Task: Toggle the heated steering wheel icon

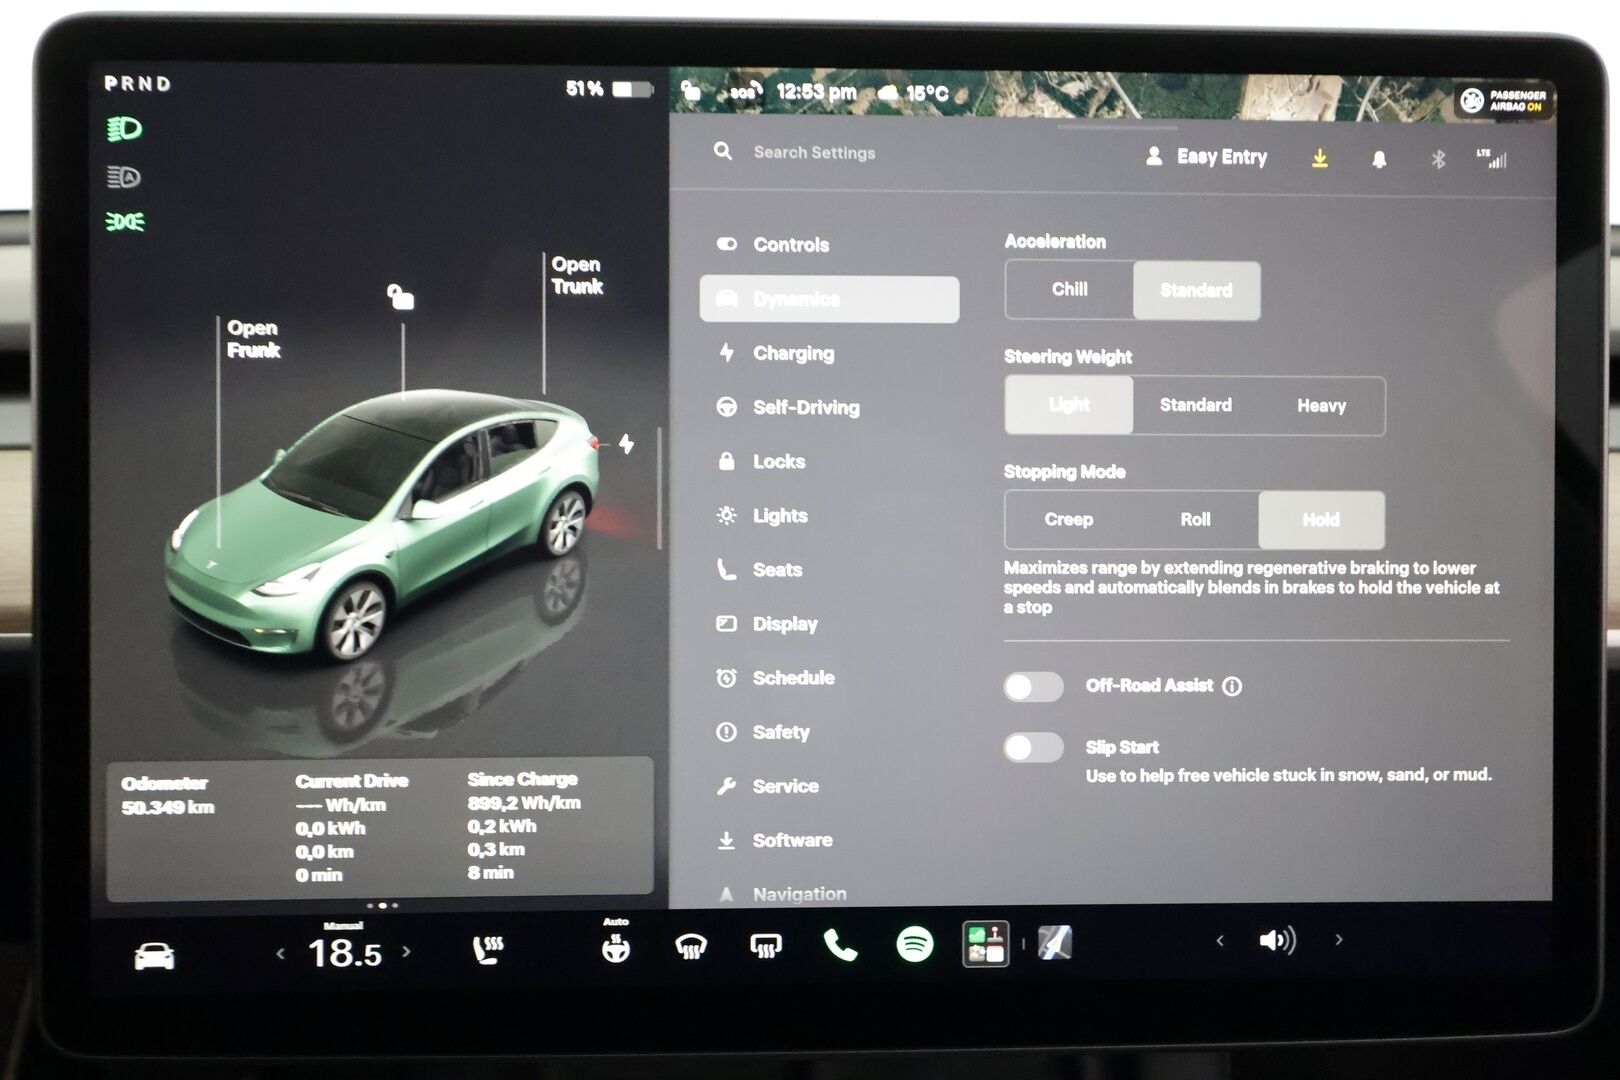Action: tap(616, 946)
